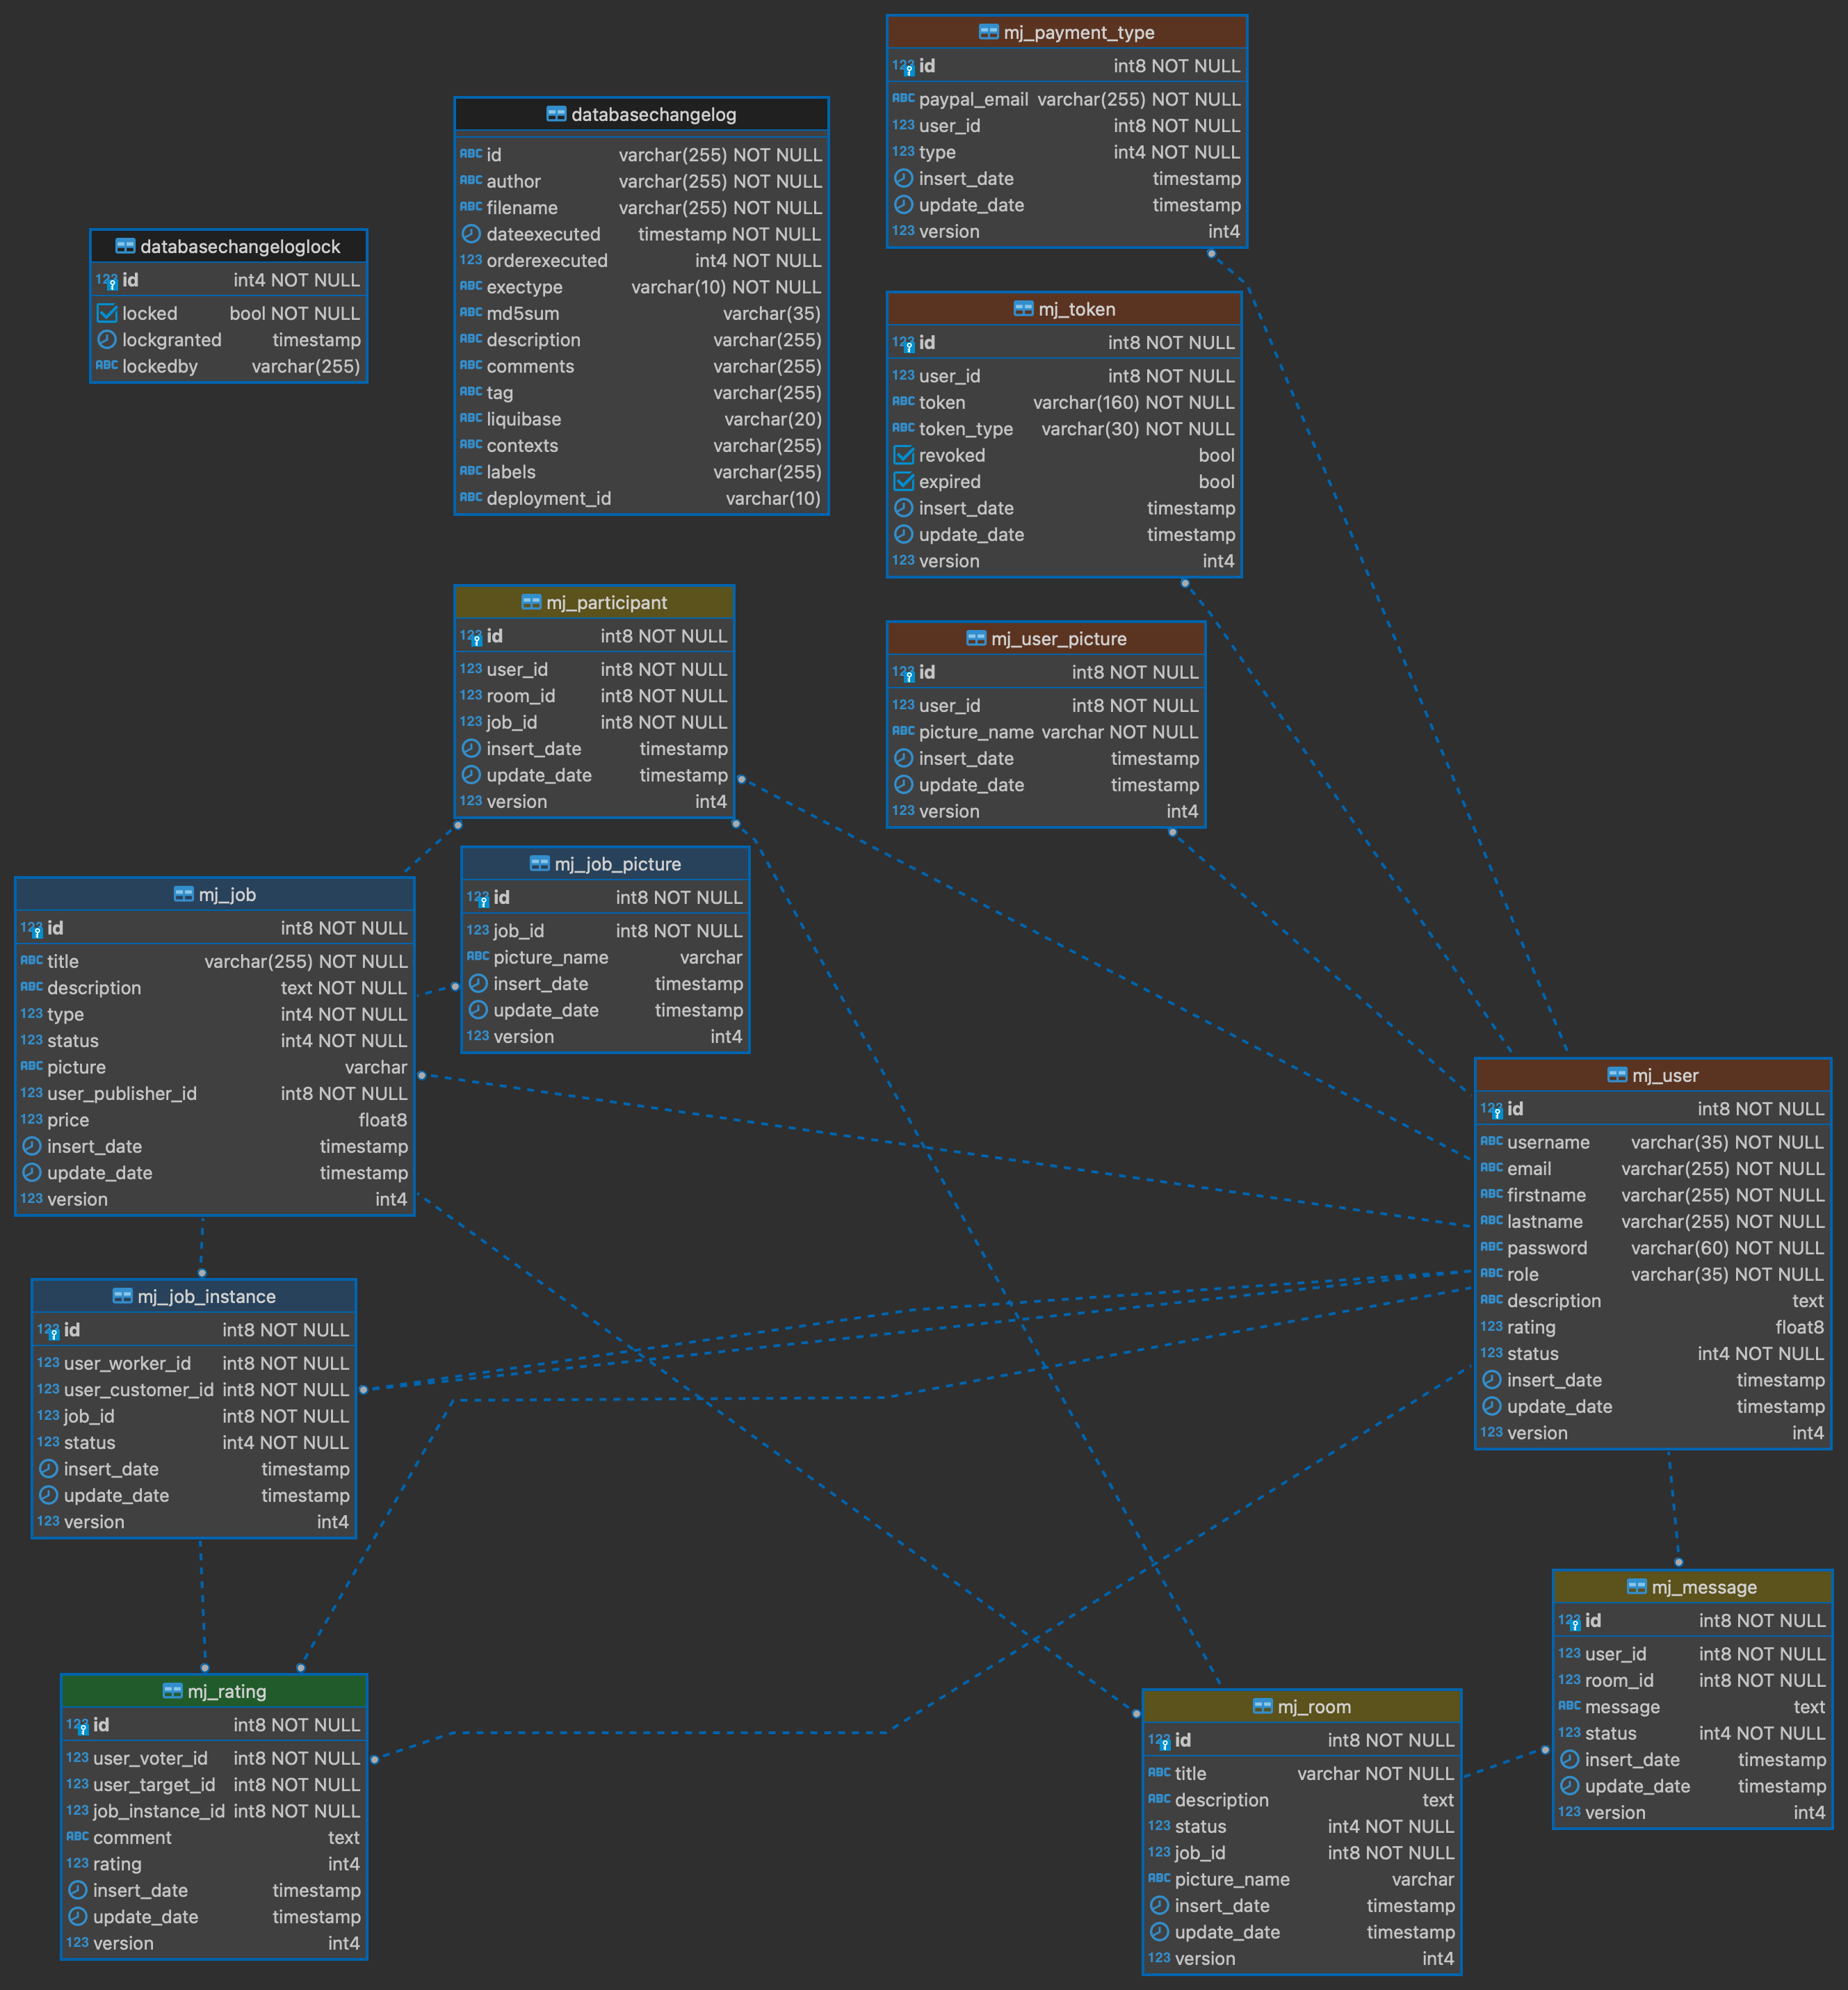Click the 123 icon beside price column
The image size is (1848, 1990).
point(32,1119)
